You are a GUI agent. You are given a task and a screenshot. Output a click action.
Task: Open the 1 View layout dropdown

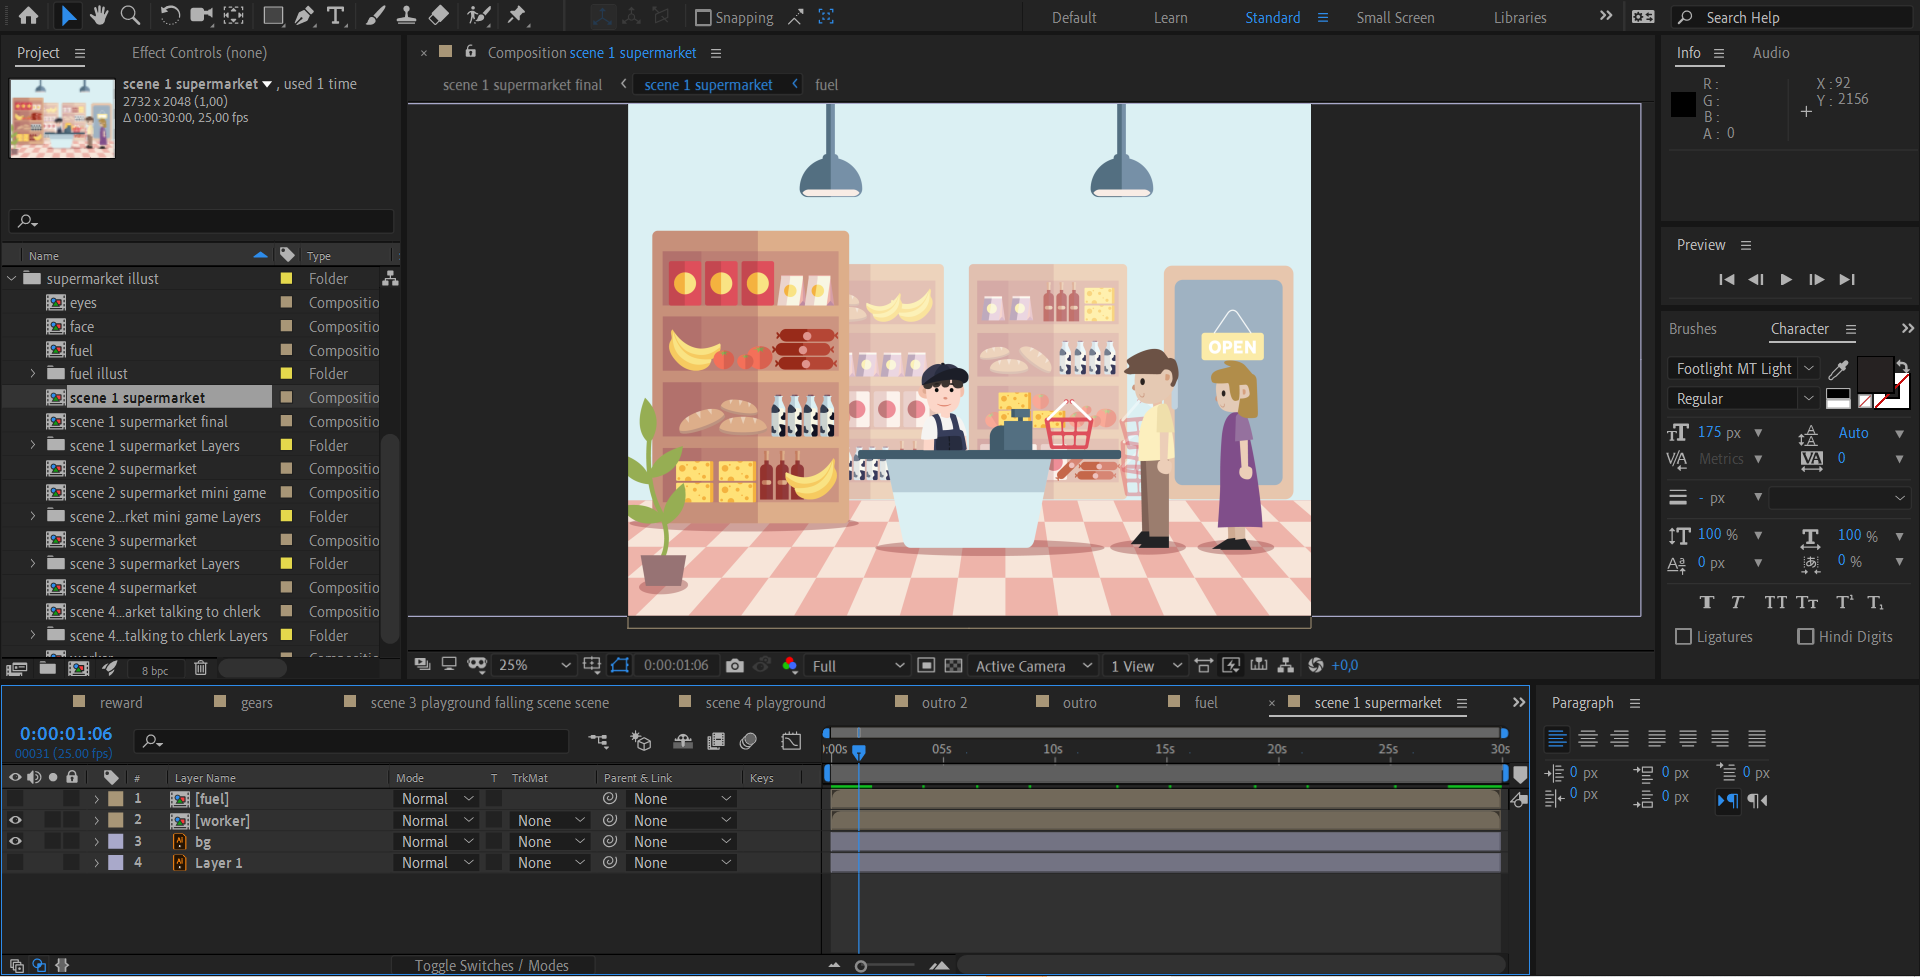point(1146,666)
